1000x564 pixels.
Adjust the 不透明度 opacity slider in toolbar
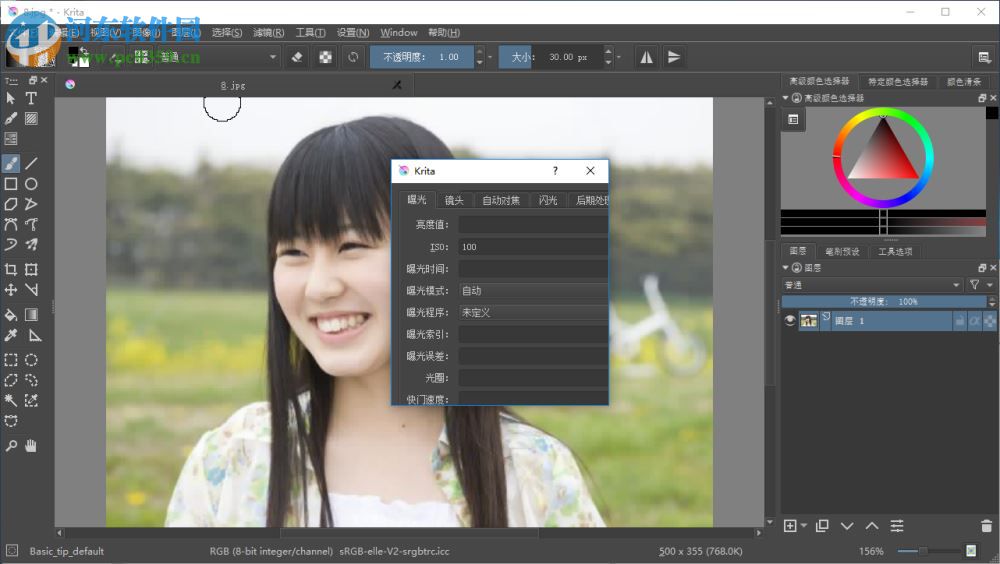[x=422, y=57]
